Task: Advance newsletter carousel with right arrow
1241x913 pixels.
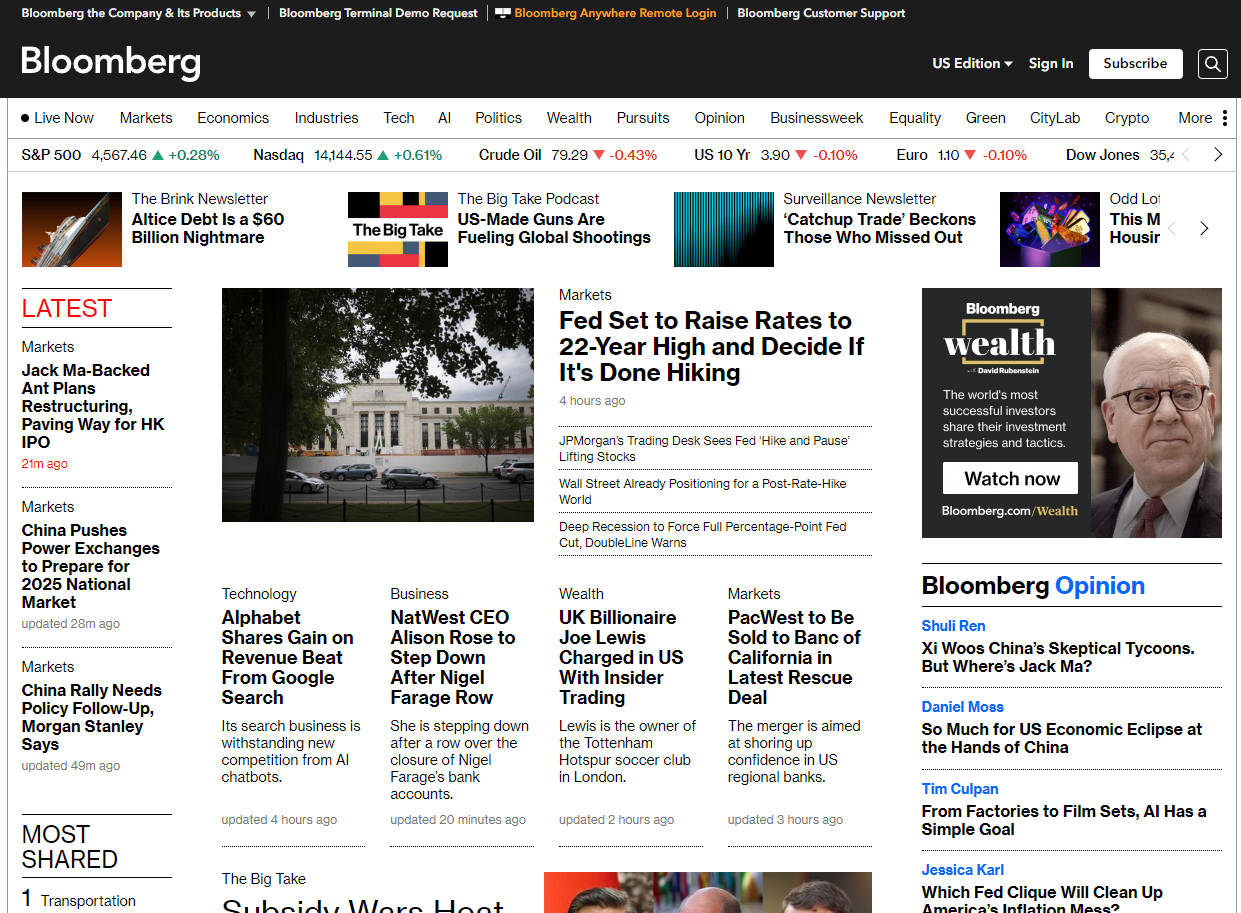Action: pyautogui.click(x=1204, y=229)
